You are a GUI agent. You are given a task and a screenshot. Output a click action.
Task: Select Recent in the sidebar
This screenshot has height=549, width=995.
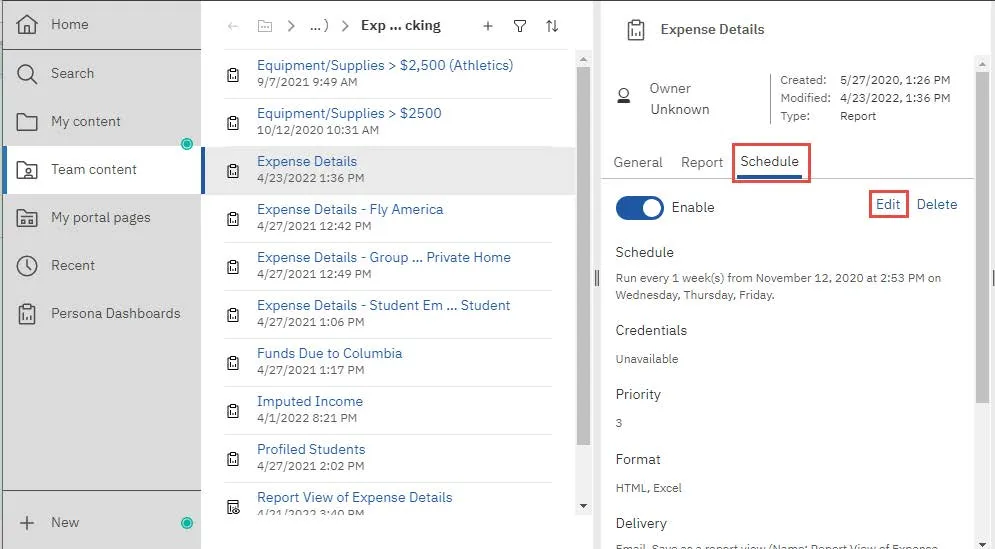pyautogui.click(x=102, y=266)
